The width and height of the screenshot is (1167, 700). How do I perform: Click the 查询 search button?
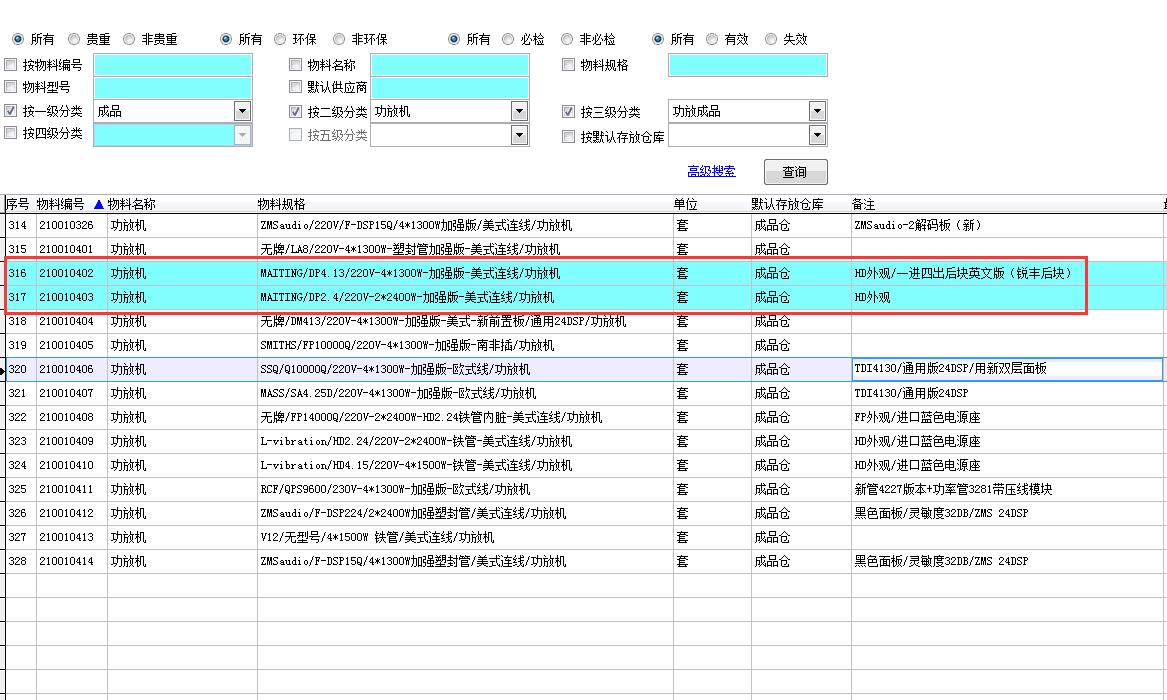tap(795, 172)
